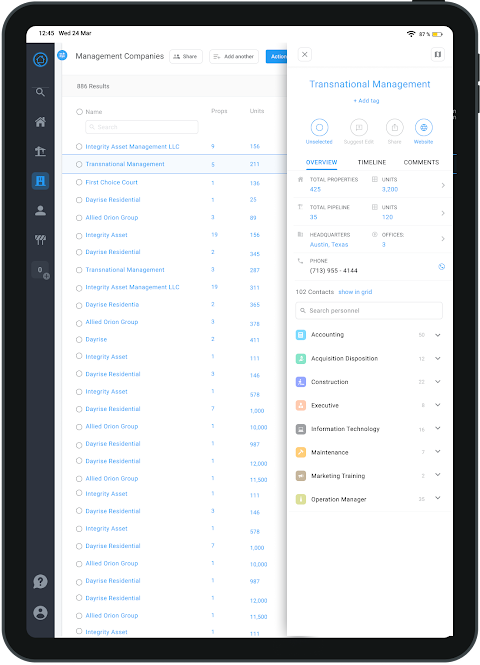This screenshot has width=480, height=665.
Task: Click the Suggest Edit icon
Action: tap(359, 127)
